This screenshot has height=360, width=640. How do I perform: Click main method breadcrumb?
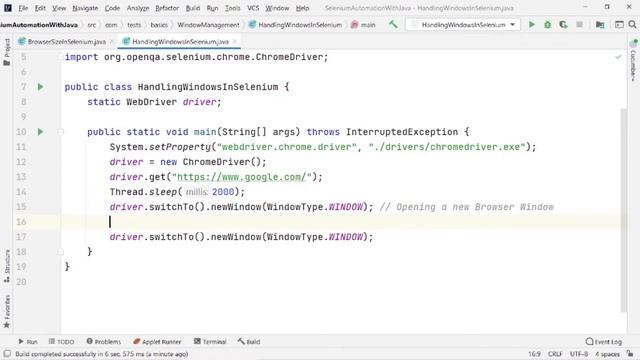pyautogui.click(x=363, y=25)
